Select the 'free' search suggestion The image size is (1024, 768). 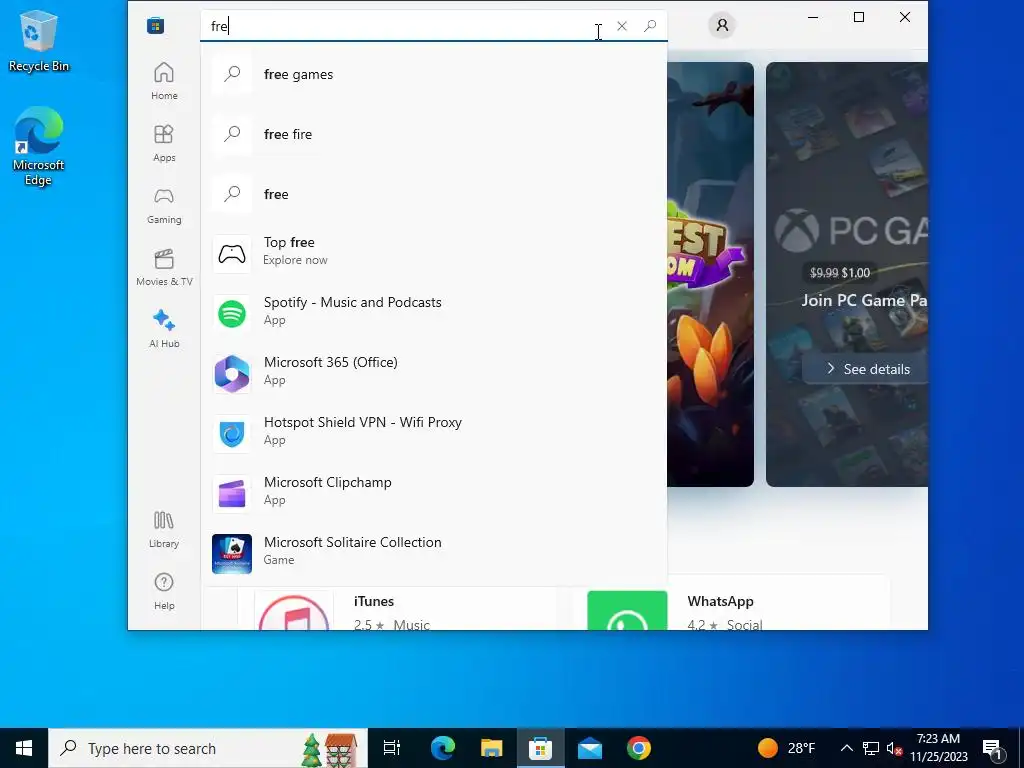(434, 194)
